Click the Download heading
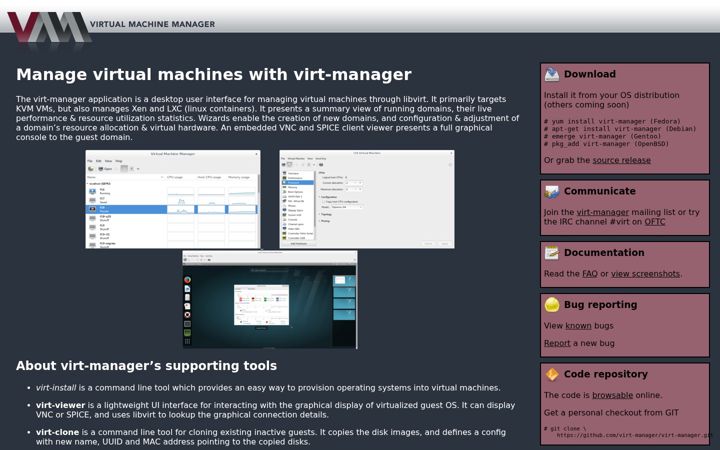 590,74
